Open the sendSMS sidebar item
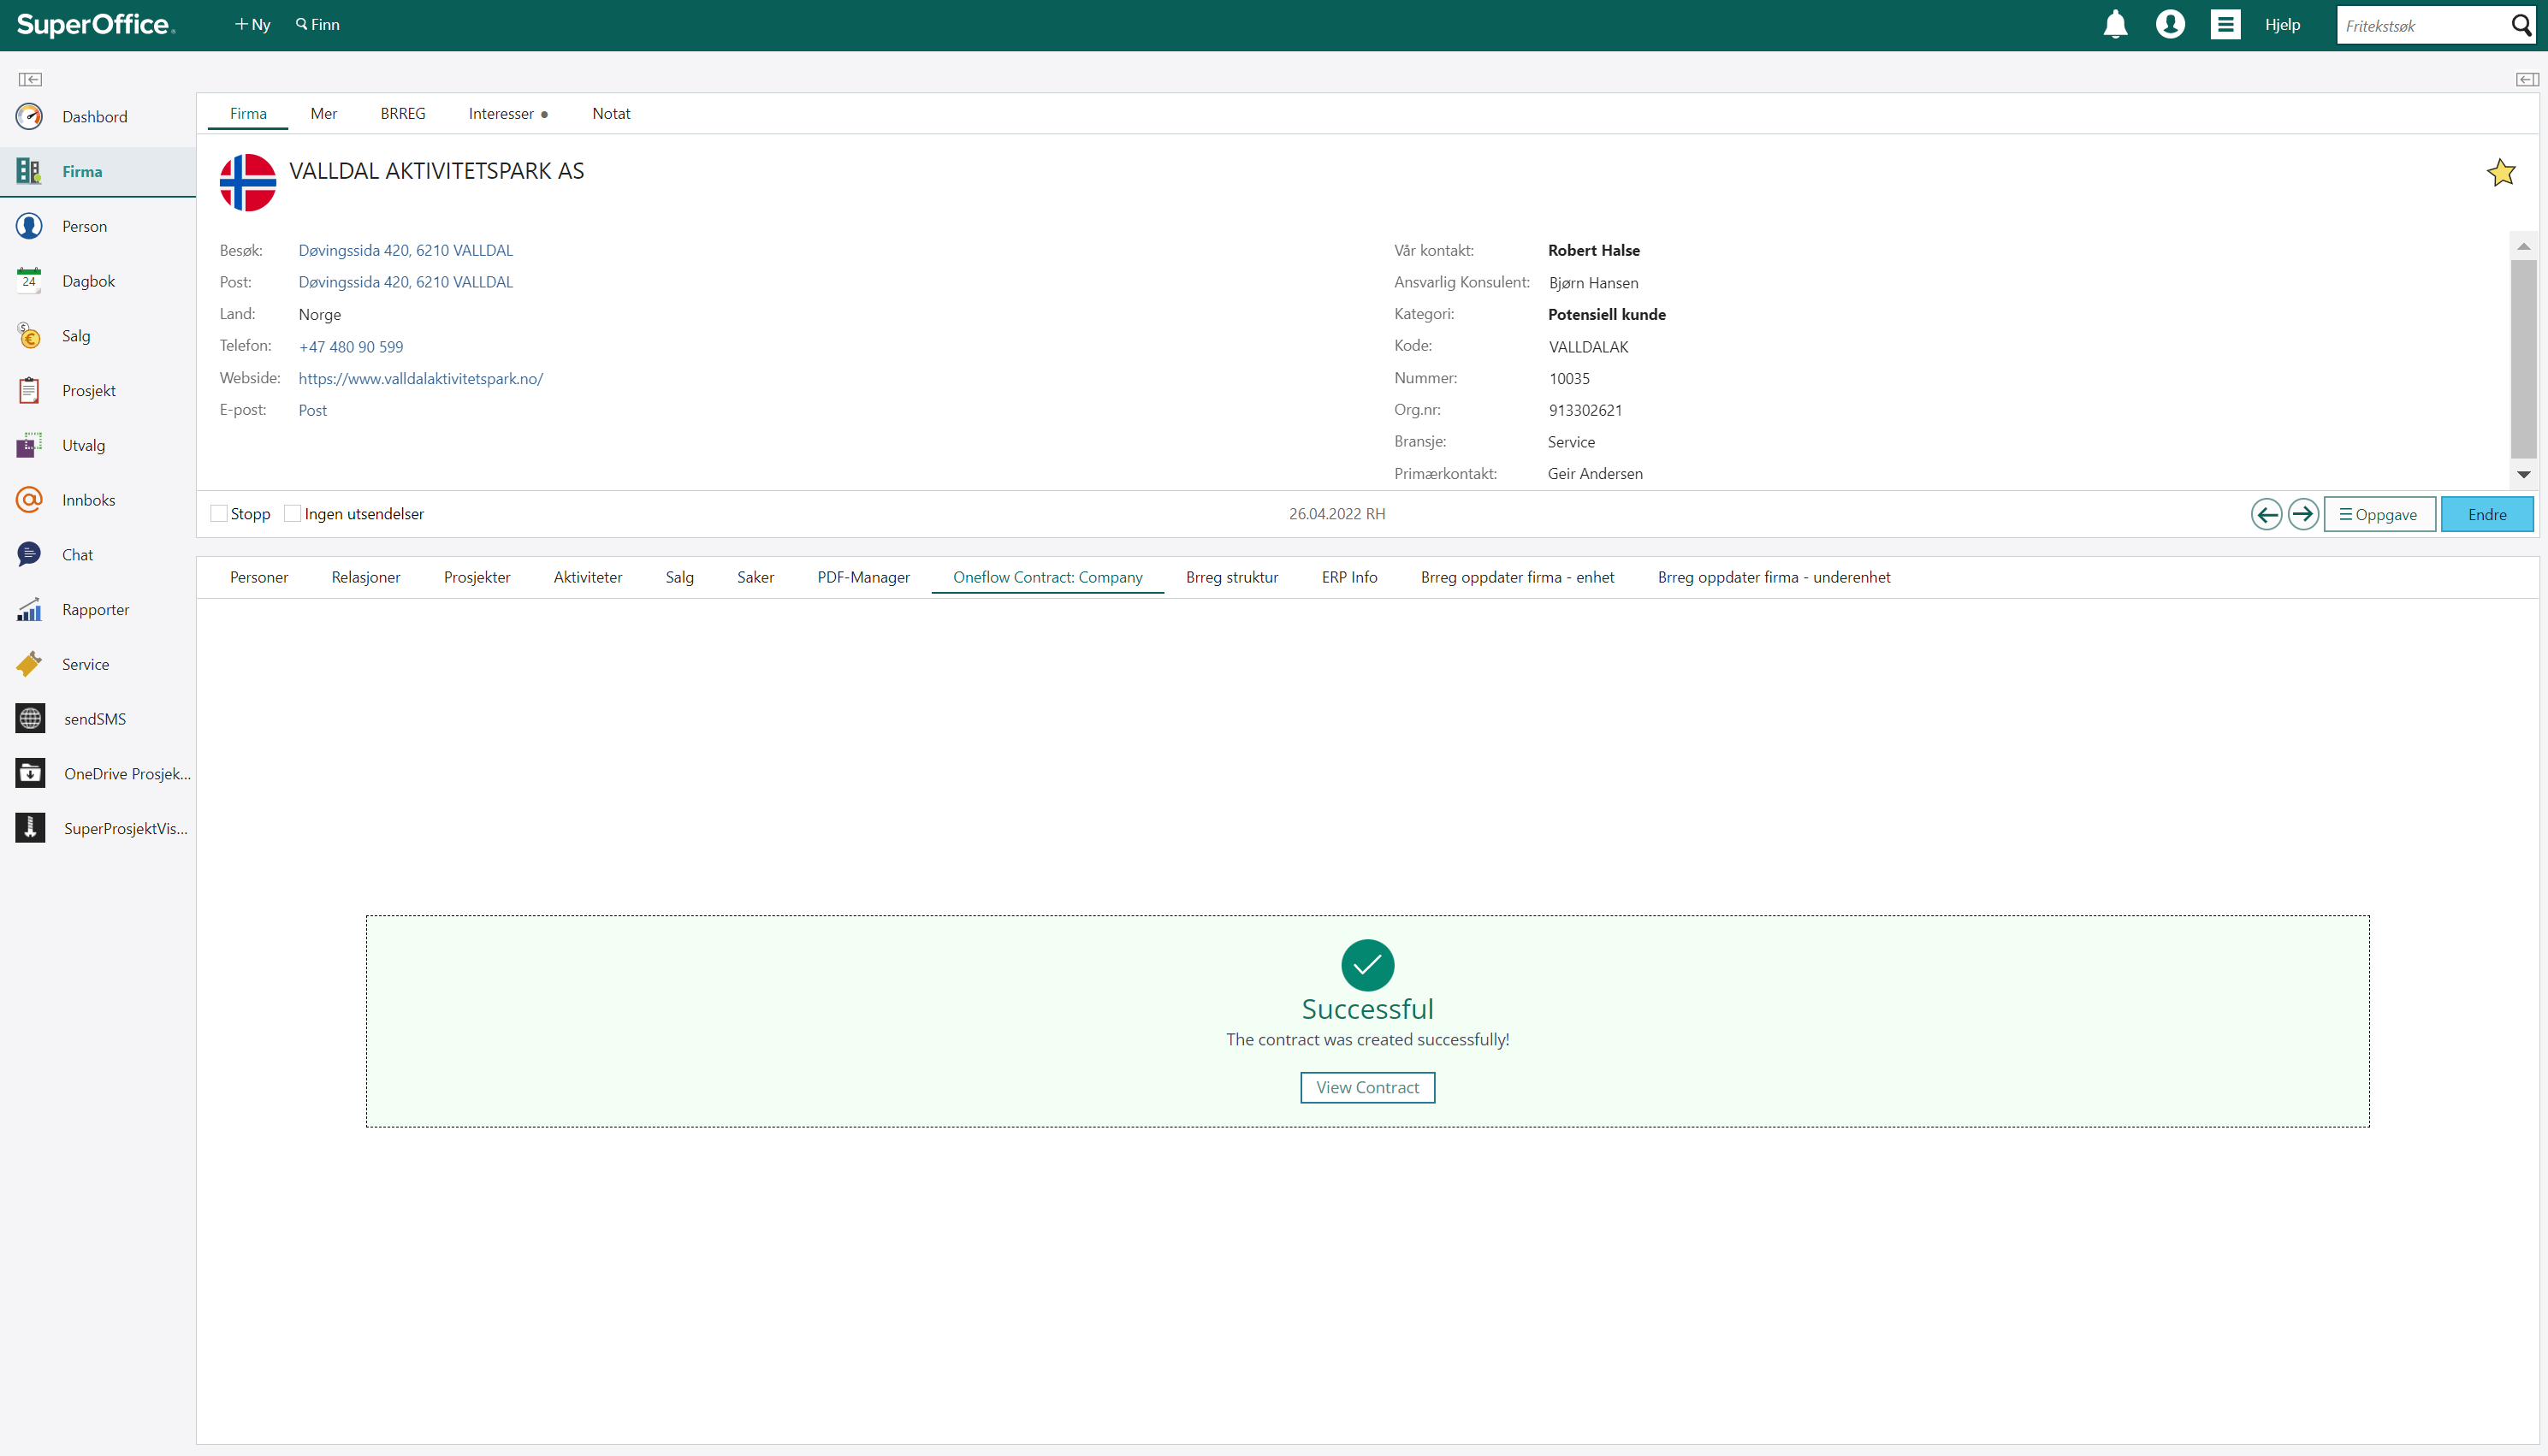Viewport: 2548px width, 1456px height. 95,719
